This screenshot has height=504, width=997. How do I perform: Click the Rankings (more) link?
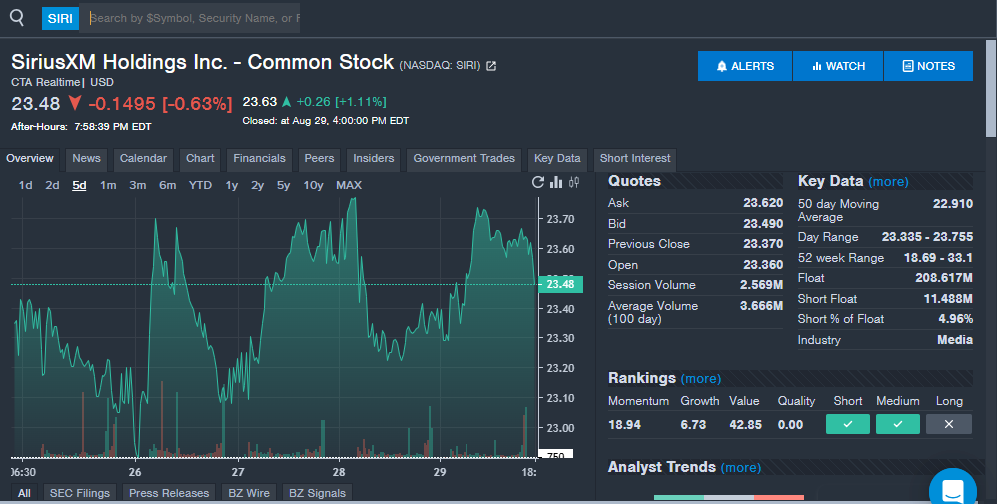click(701, 379)
